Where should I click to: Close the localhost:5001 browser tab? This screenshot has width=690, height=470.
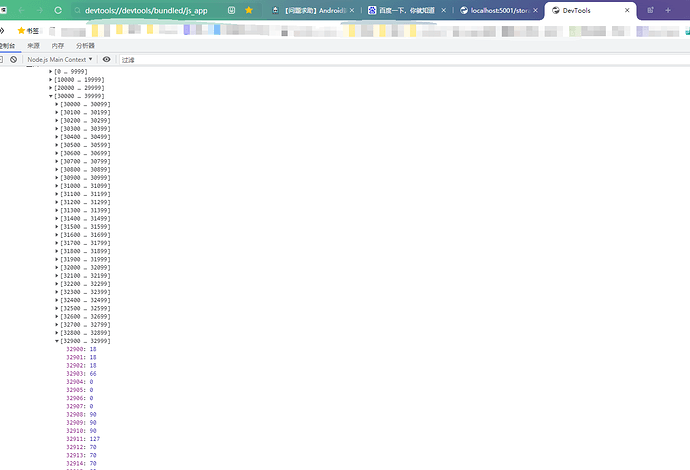536,10
